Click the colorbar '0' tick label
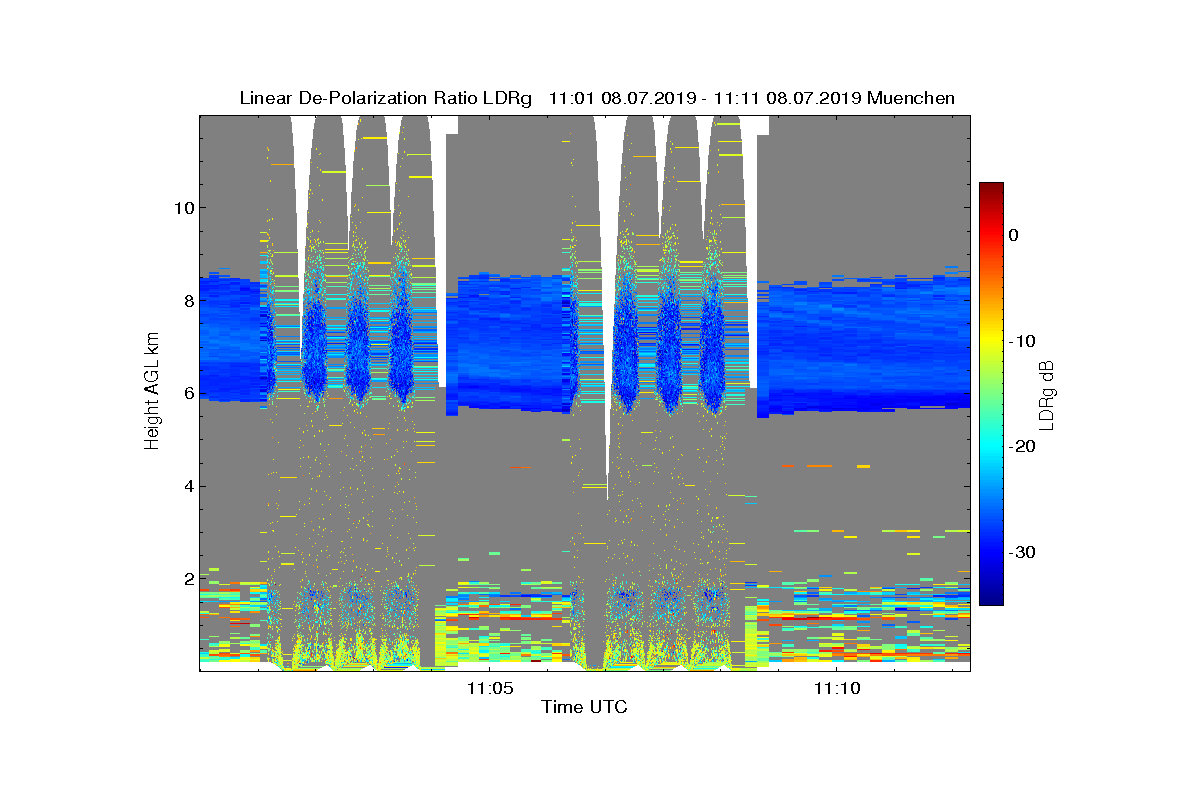The height and width of the screenshot is (800, 1200). (1013, 235)
